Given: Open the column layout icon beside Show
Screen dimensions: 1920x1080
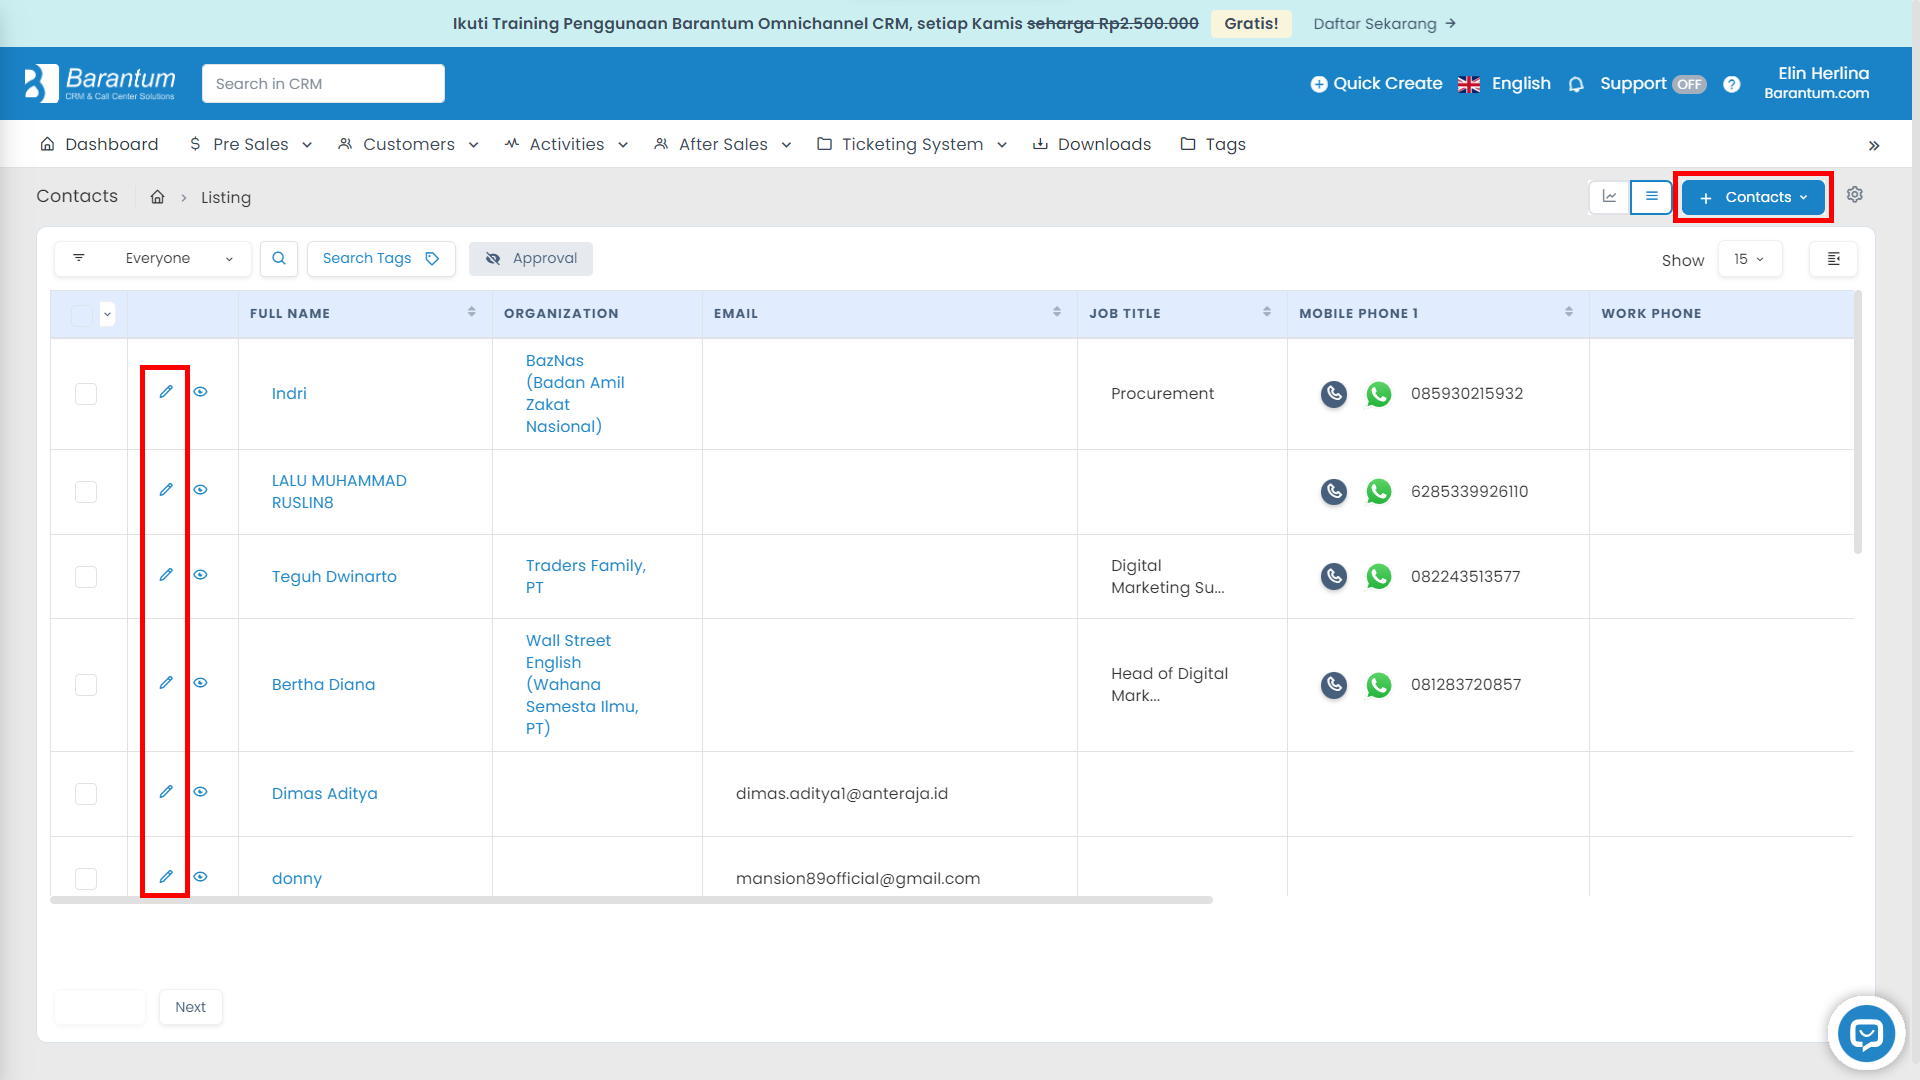Looking at the screenshot, I should (1834, 259).
